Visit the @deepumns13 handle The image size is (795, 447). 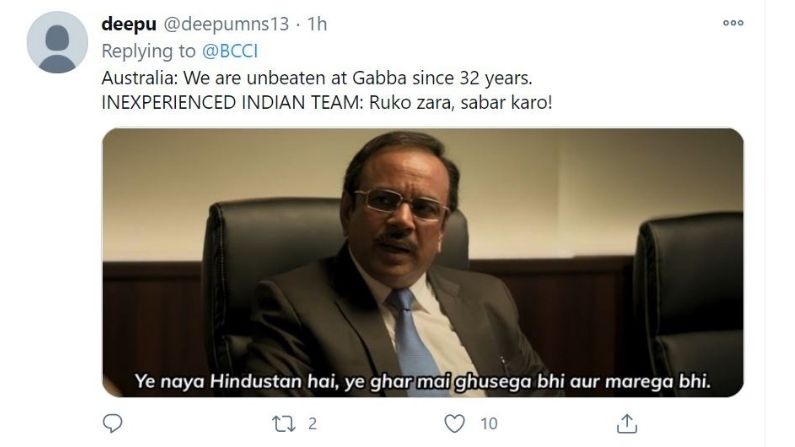(226, 24)
